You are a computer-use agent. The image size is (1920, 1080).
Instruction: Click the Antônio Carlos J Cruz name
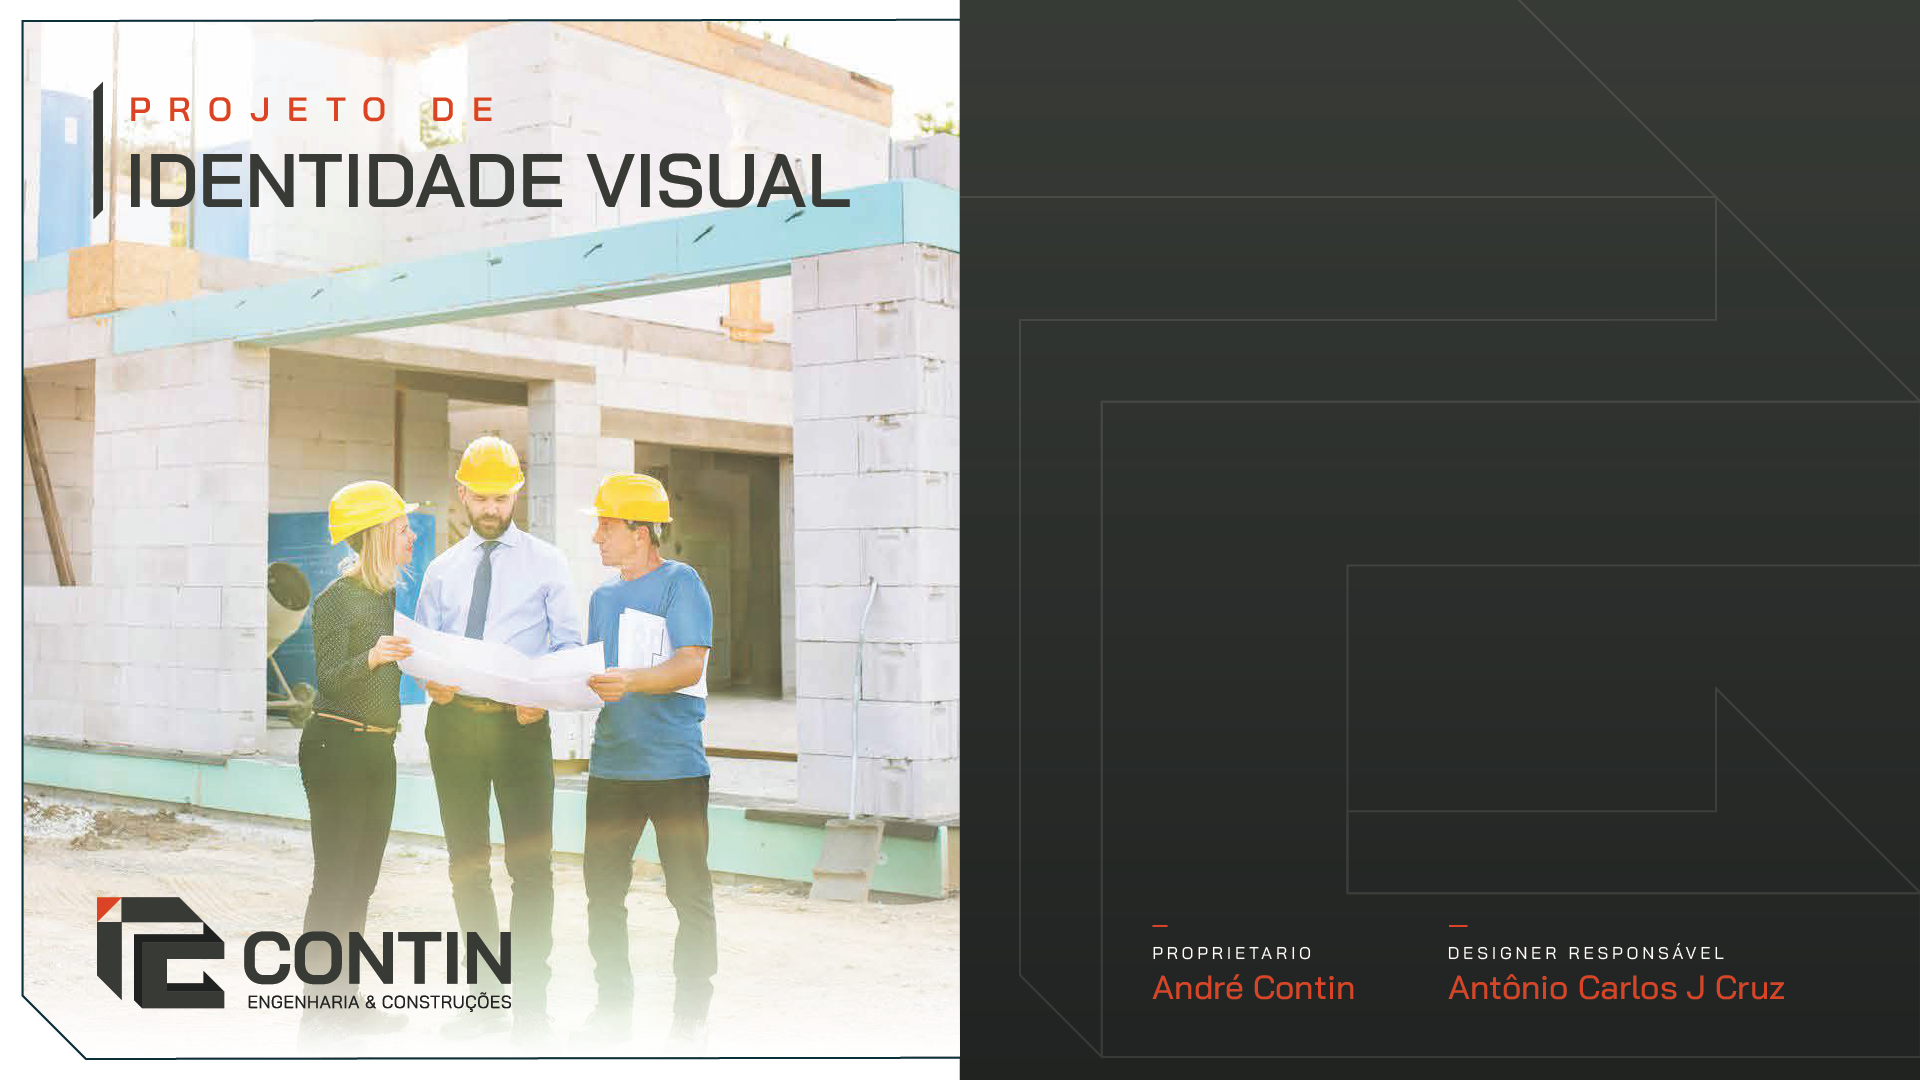1615,988
